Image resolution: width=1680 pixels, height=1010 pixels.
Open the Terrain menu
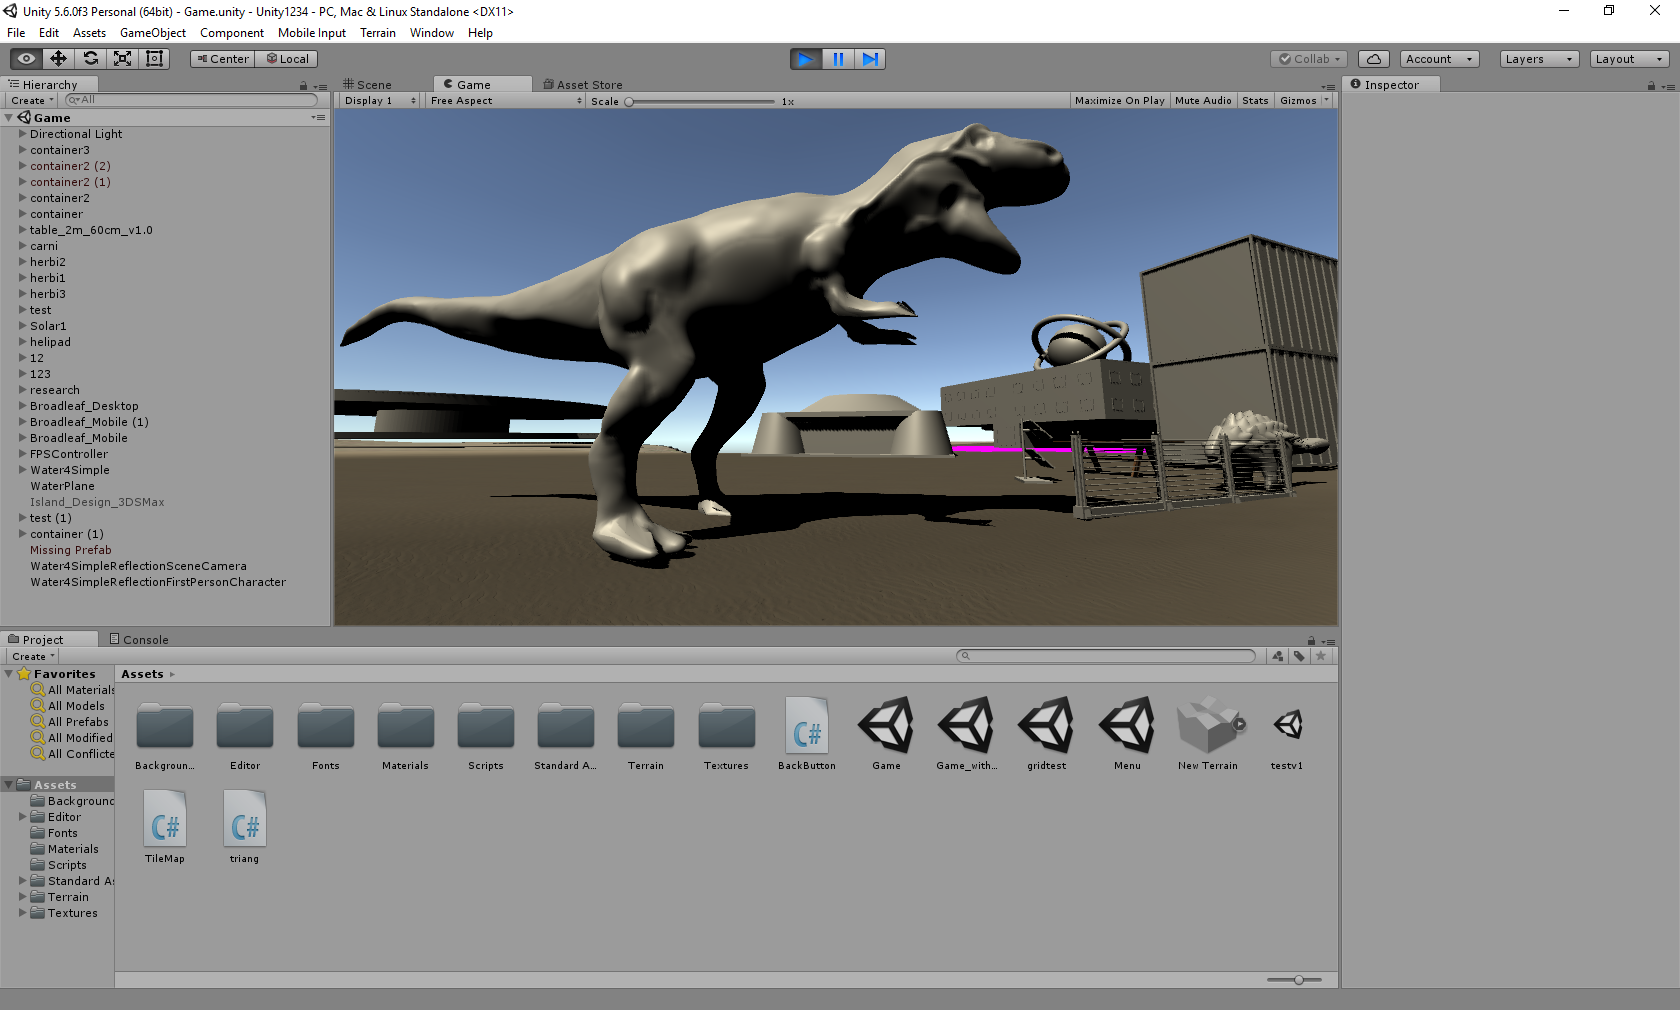pyautogui.click(x=377, y=33)
